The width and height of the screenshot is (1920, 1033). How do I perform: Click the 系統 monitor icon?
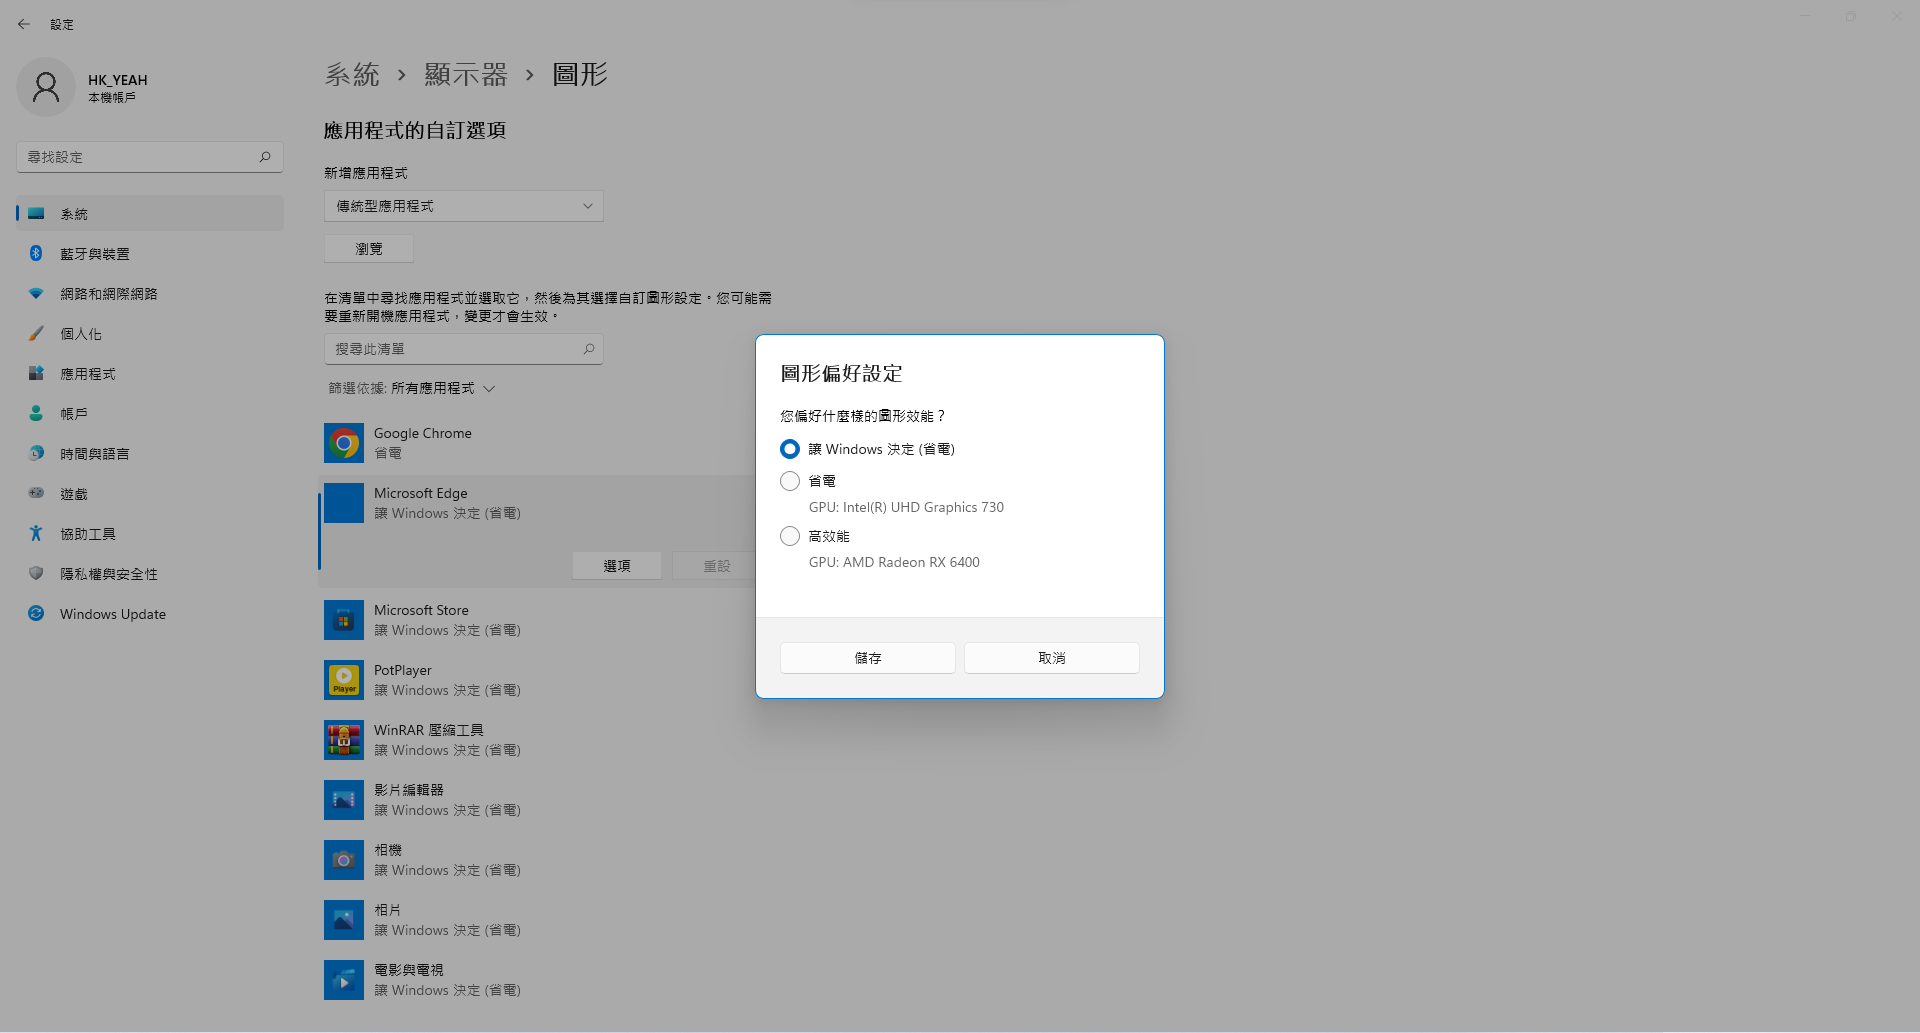point(36,213)
